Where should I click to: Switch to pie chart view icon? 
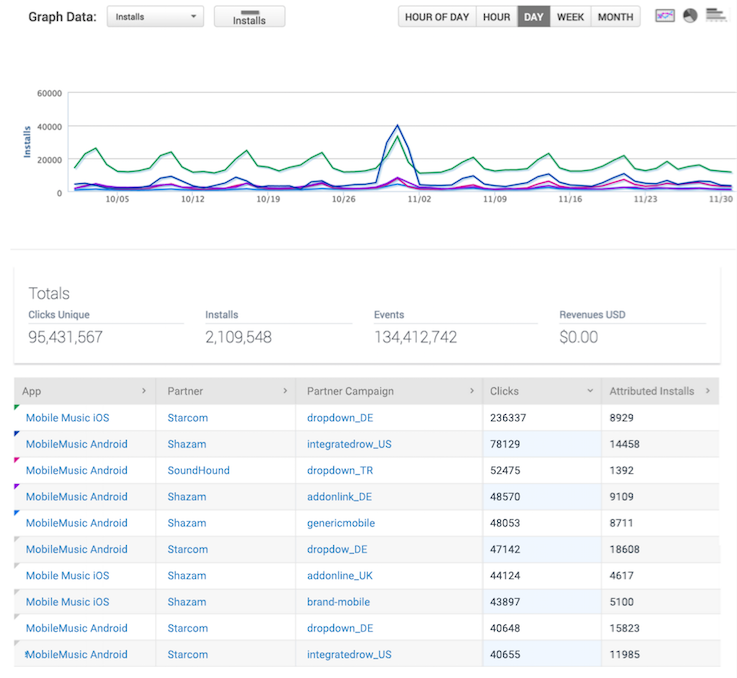tap(690, 16)
